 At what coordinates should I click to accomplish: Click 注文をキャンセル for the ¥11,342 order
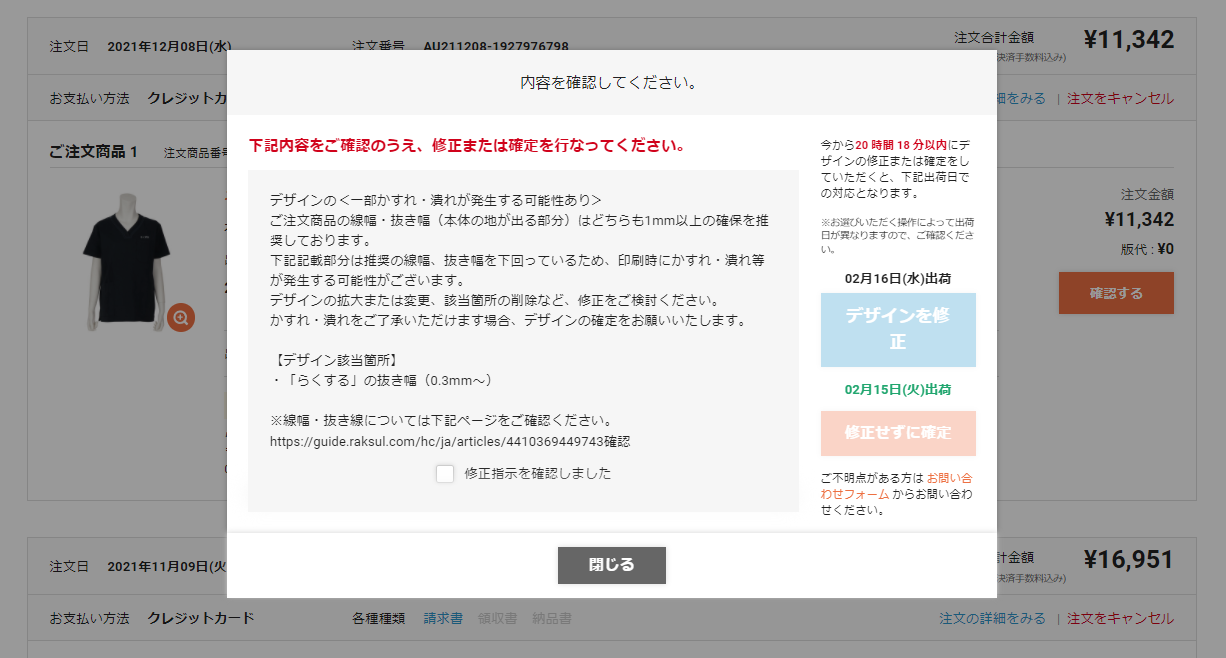click(1120, 98)
